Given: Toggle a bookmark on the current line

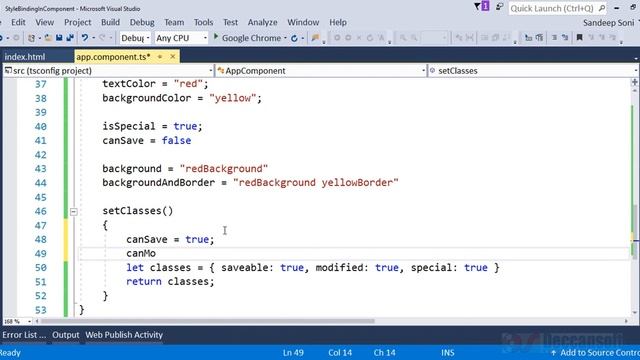Looking at the screenshot, I should click(x=579, y=38).
